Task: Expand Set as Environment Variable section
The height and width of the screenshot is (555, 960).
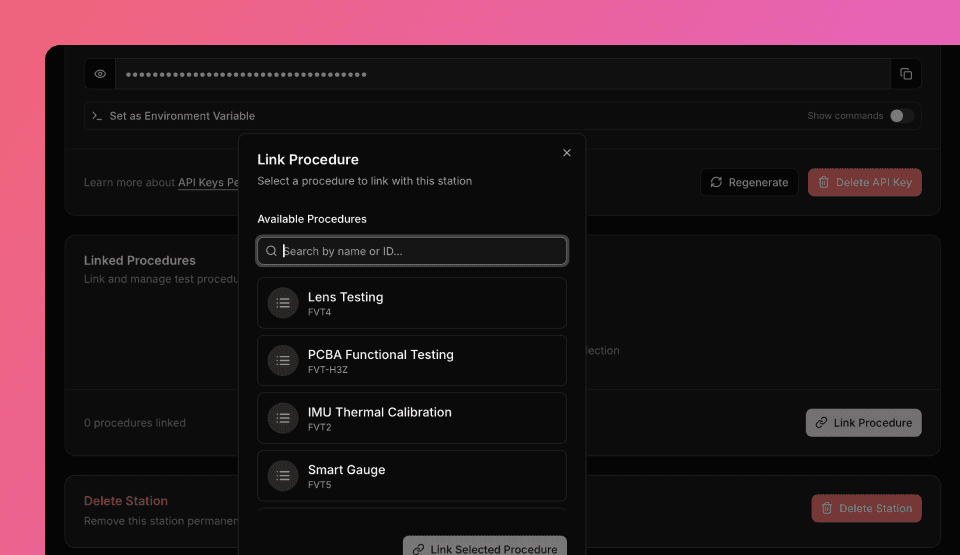Action: [182, 116]
